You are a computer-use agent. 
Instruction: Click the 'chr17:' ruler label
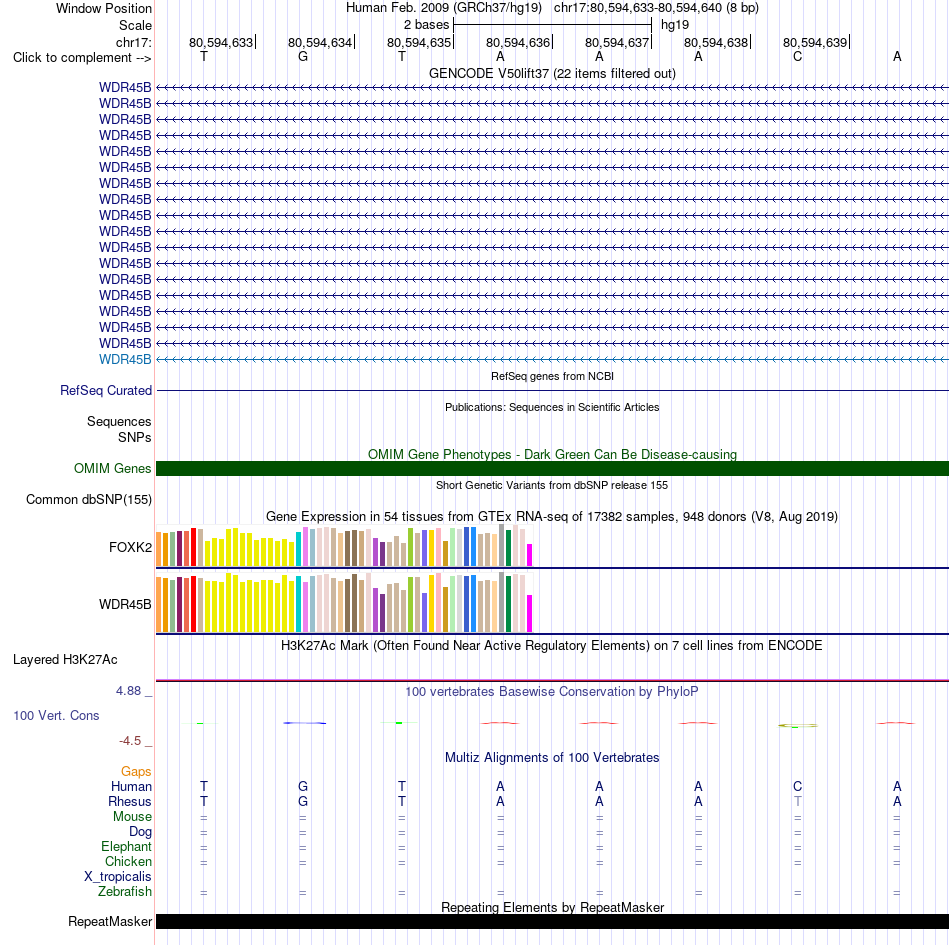(x=133, y=42)
